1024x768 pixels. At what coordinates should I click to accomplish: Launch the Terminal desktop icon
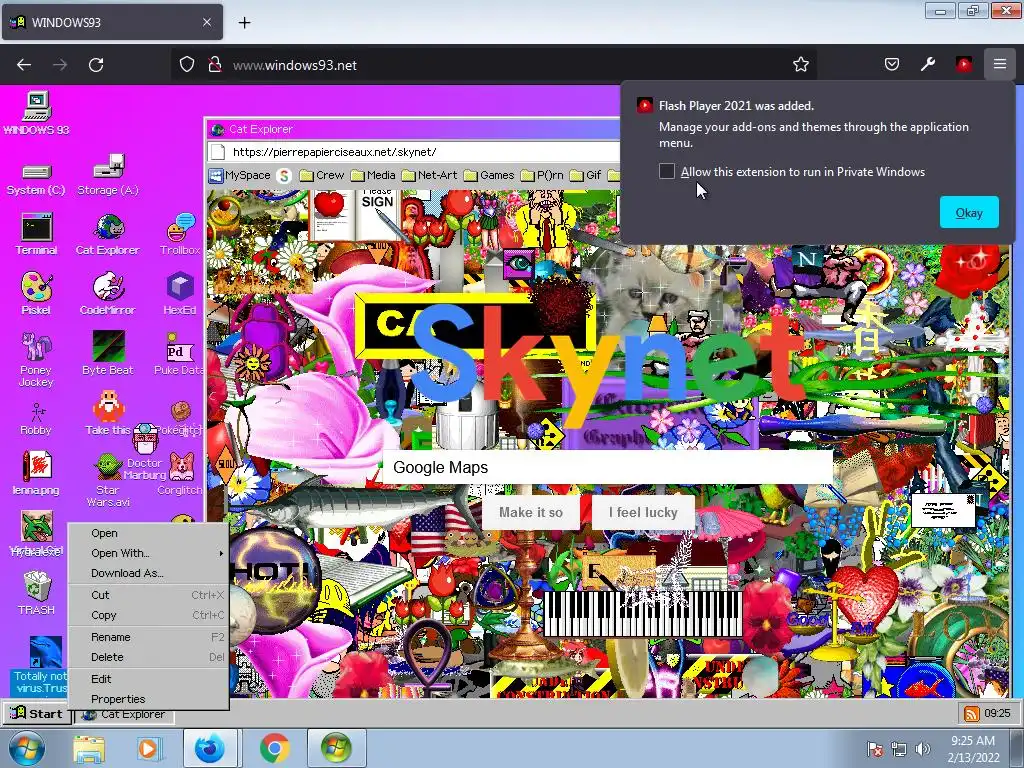point(37,234)
